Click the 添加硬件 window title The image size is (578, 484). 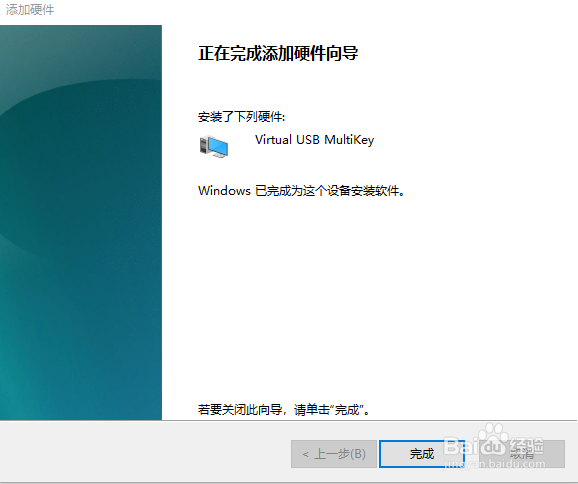point(30,10)
